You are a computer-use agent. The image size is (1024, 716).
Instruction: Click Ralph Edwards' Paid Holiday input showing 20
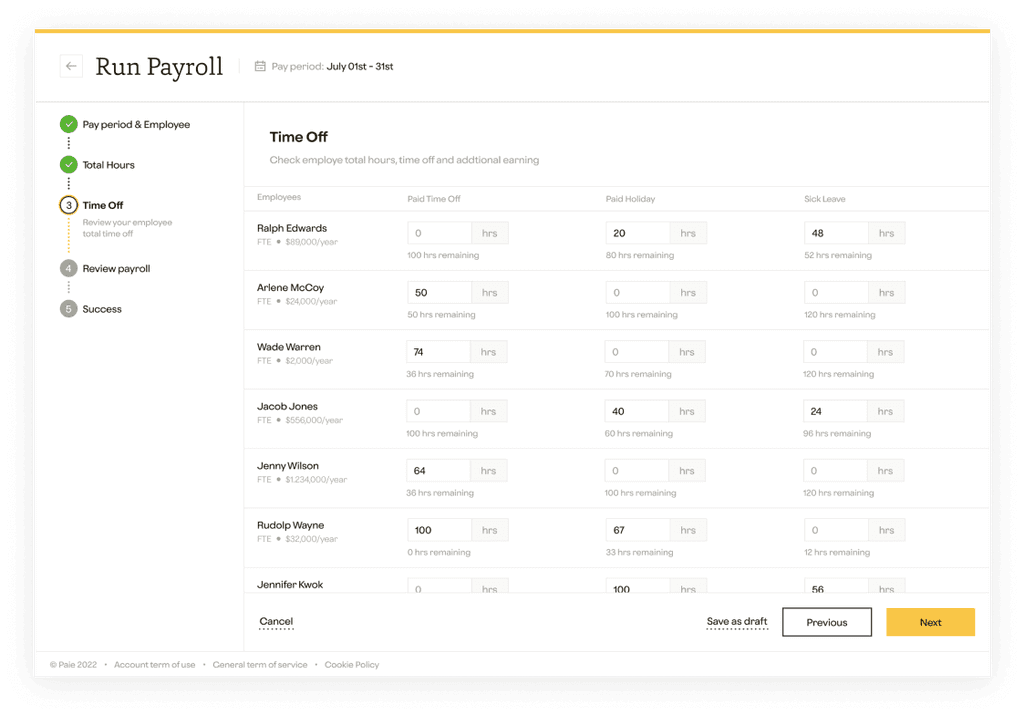coord(635,232)
